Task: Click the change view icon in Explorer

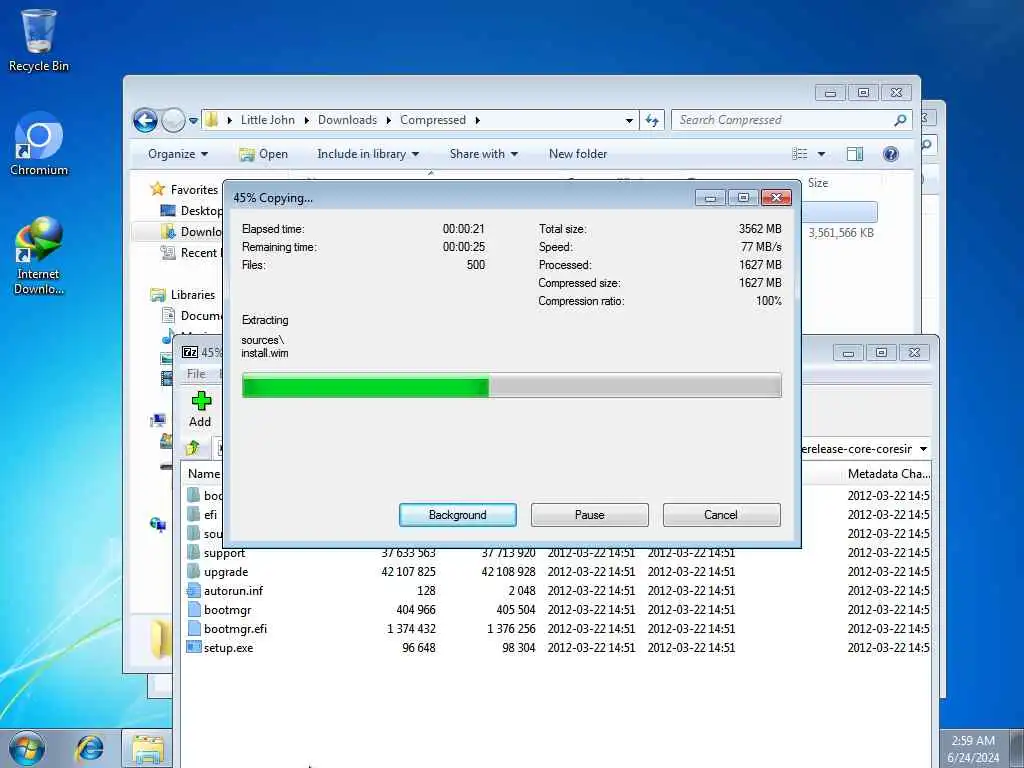Action: click(x=799, y=154)
